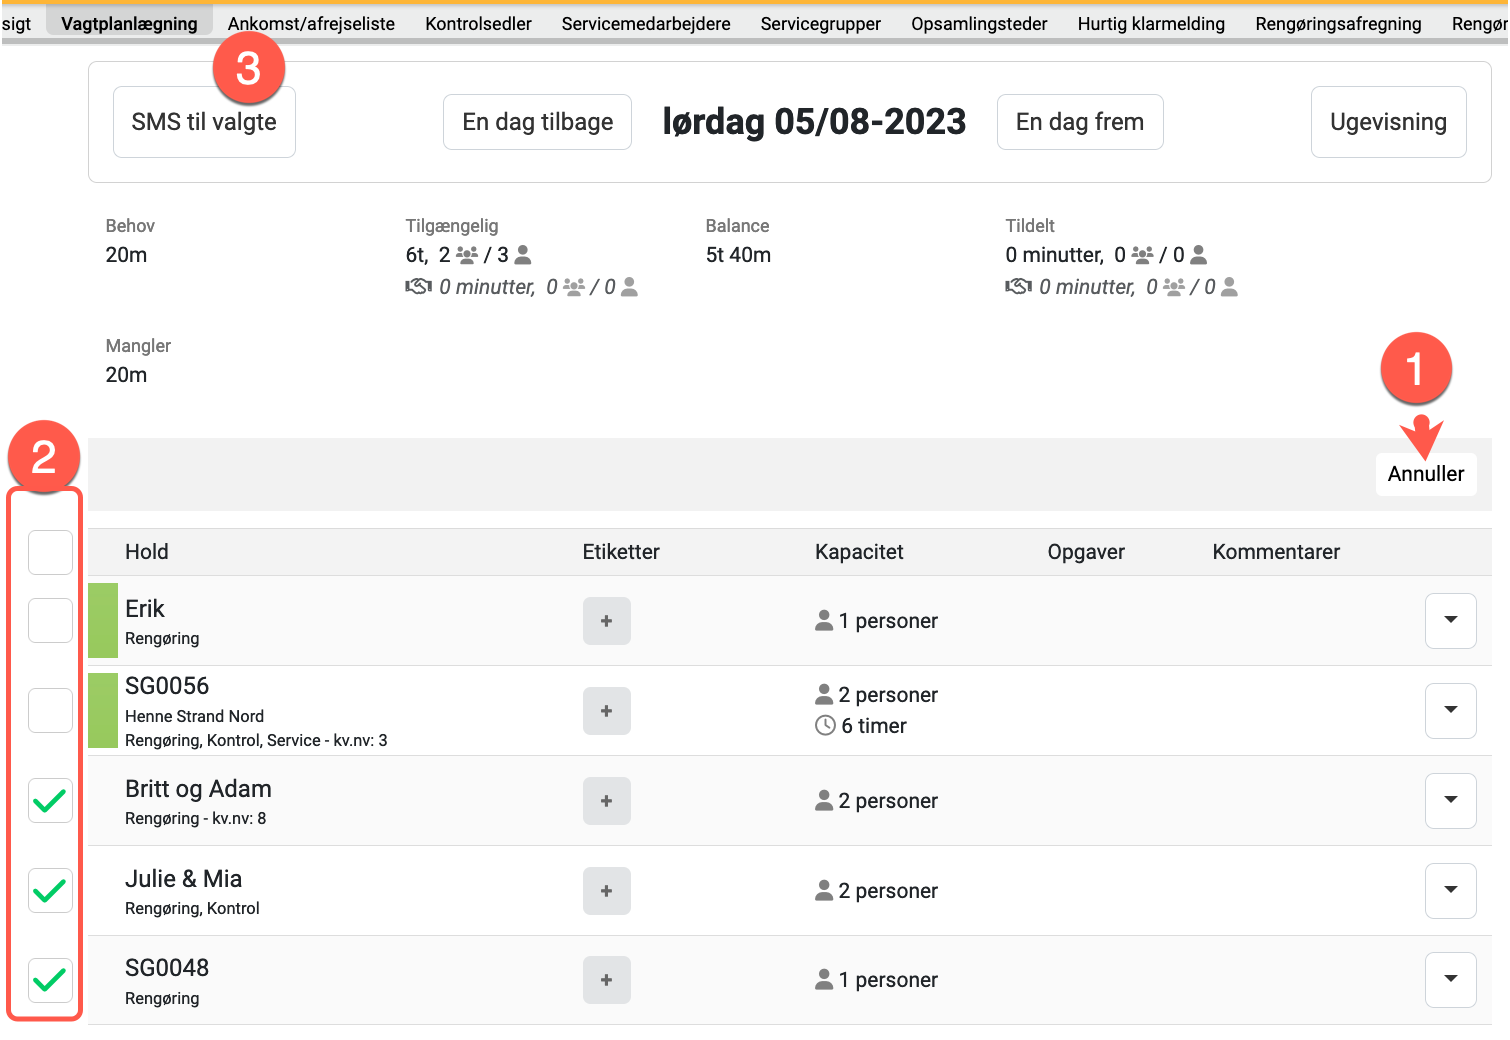1510x1040 pixels.
Task: Select the Servicegrupper tab
Action: [820, 23]
